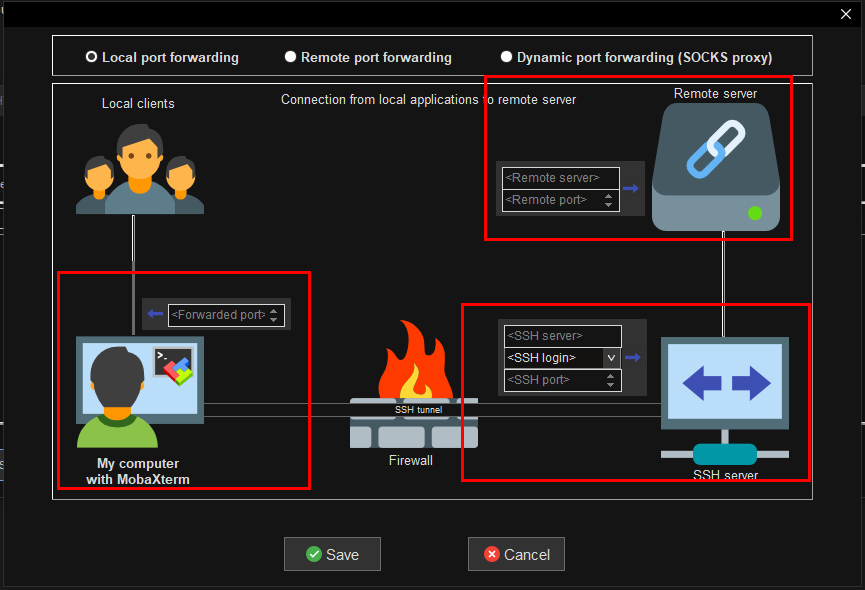Screen dimensions: 865x590
Task: Click the SSH server input field
Action: pos(563,336)
